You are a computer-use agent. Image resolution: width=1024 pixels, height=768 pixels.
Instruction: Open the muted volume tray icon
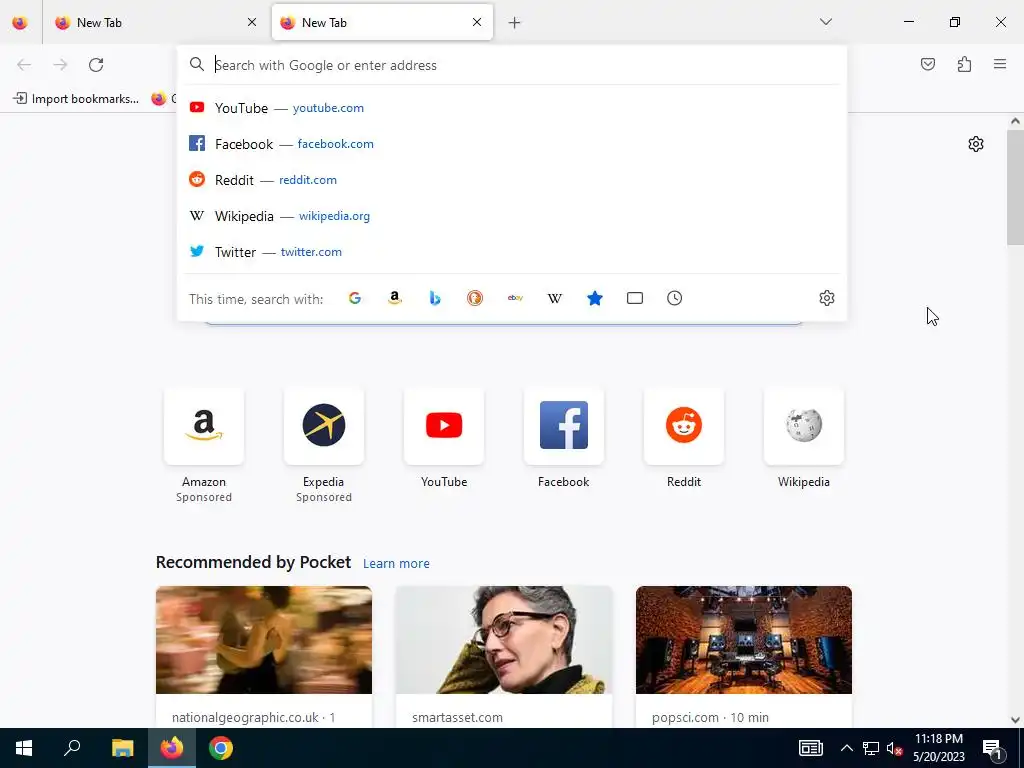point(895,748)
